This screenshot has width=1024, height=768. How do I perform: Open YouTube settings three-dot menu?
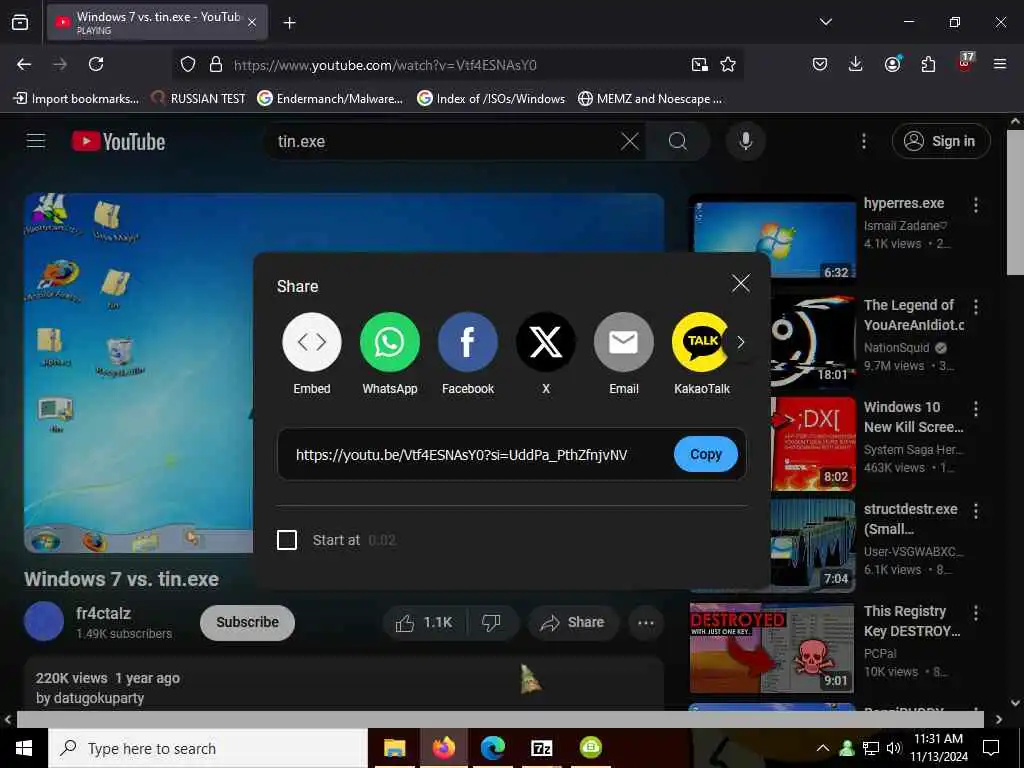pyautogui.click(x=863, y=141)
